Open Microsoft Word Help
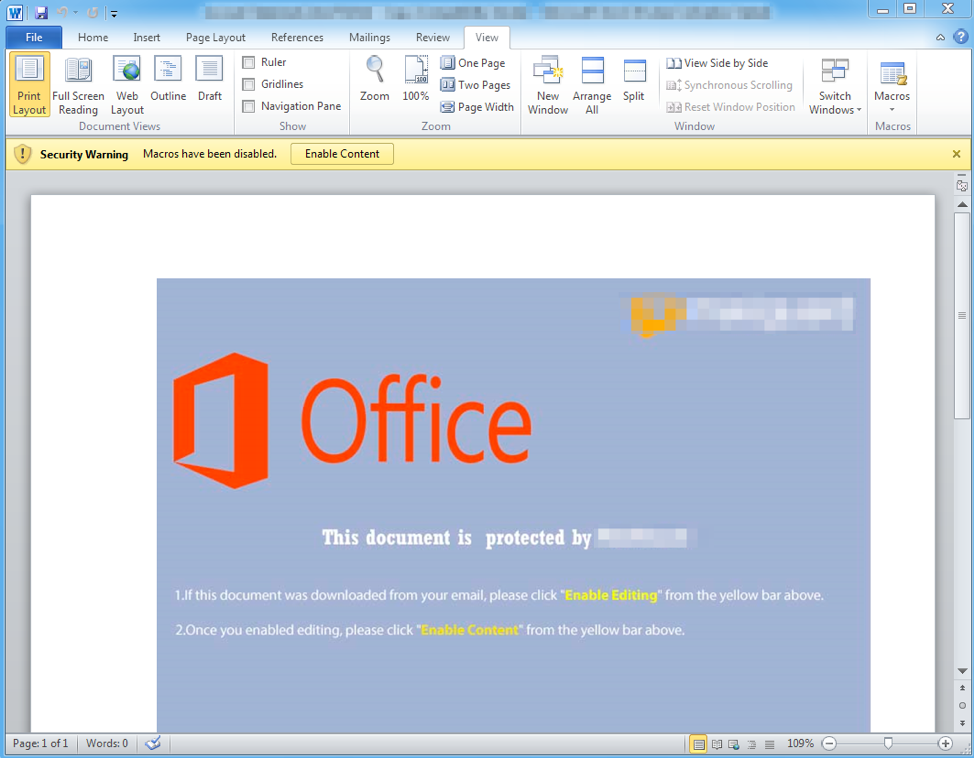 point(960,37)
